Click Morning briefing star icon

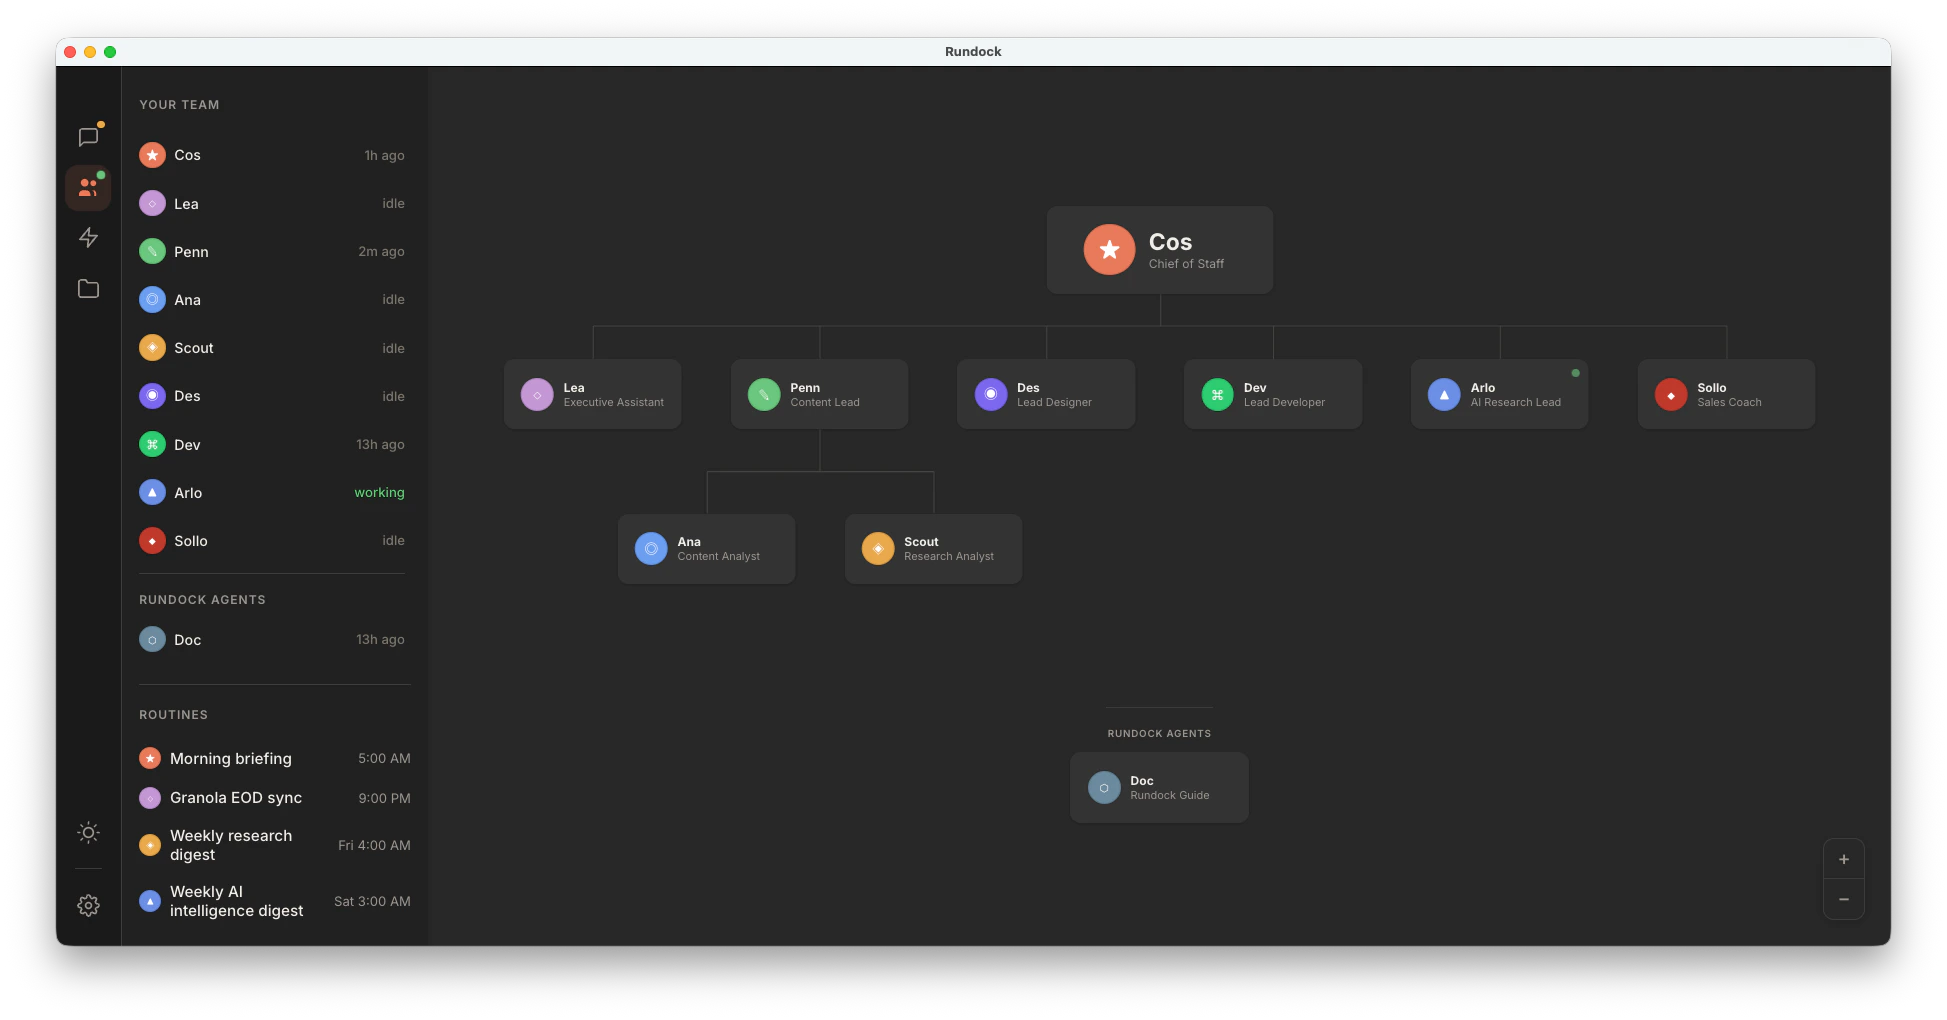click(x=150, y=758)
